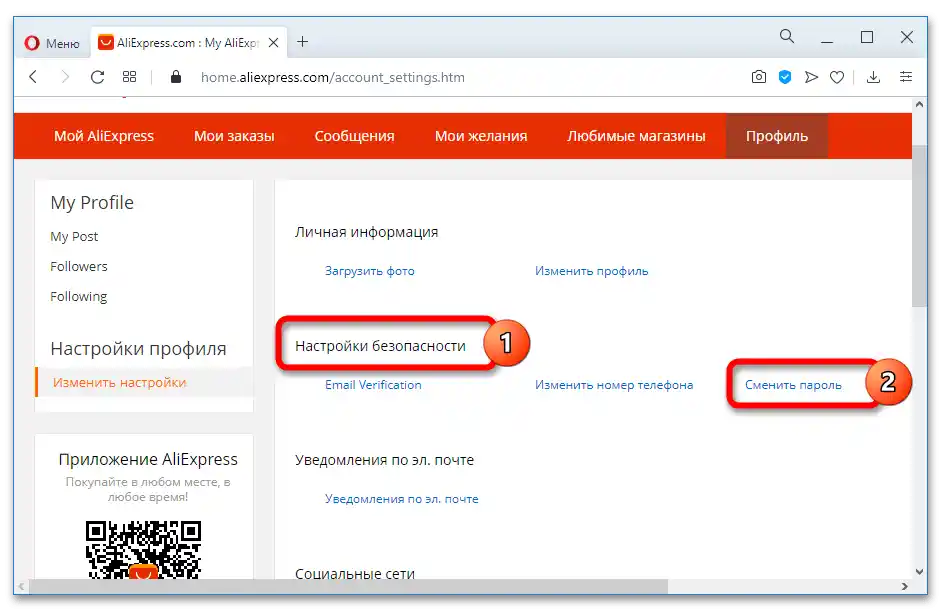Click the Настройки безопасности heading
Image resolution: width=944 pixels, height=611 pixels.
380,346
